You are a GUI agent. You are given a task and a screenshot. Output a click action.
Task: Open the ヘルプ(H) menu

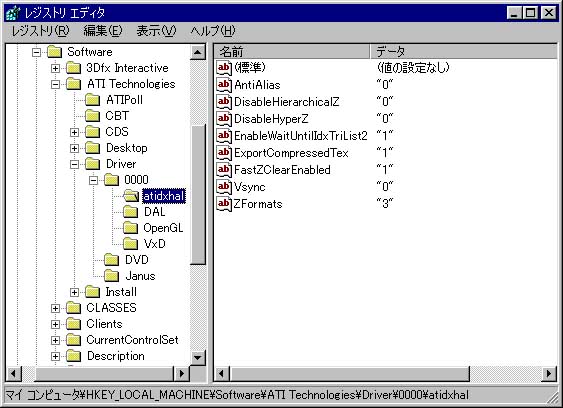pyautogui.click(x=213, y=31)
